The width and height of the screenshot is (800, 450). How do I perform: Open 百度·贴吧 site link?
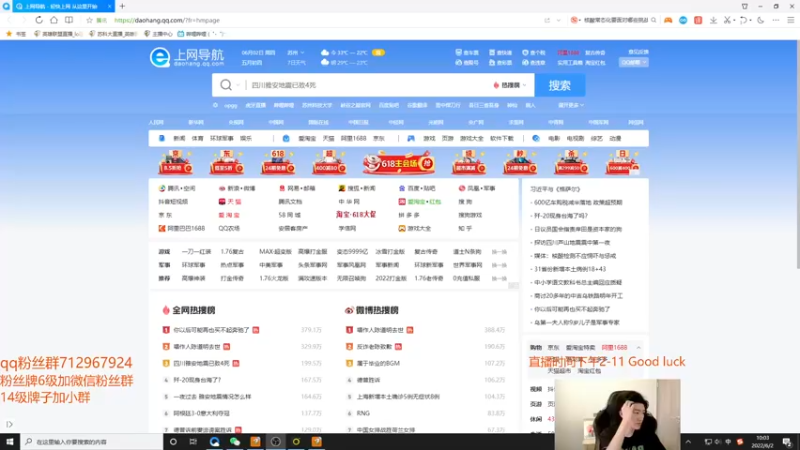pyautogui.click(x=417, y=188)
